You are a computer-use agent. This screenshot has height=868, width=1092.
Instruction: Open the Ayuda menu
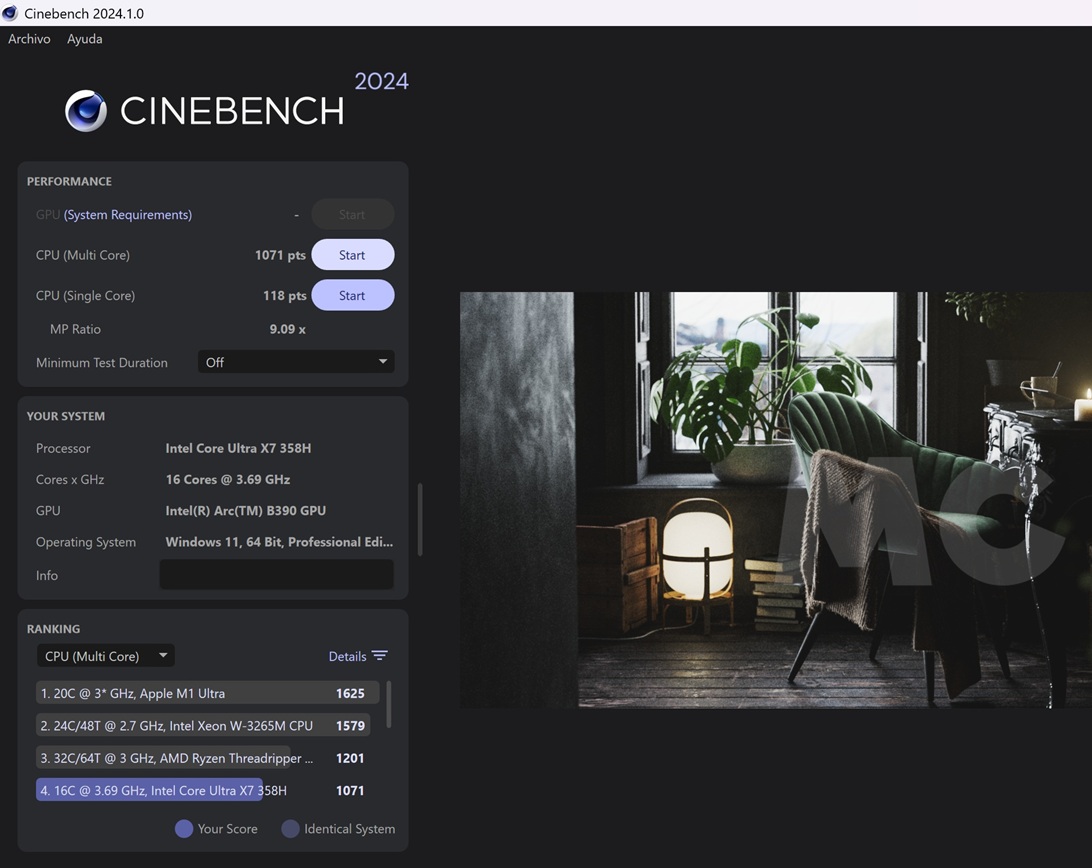84,39
